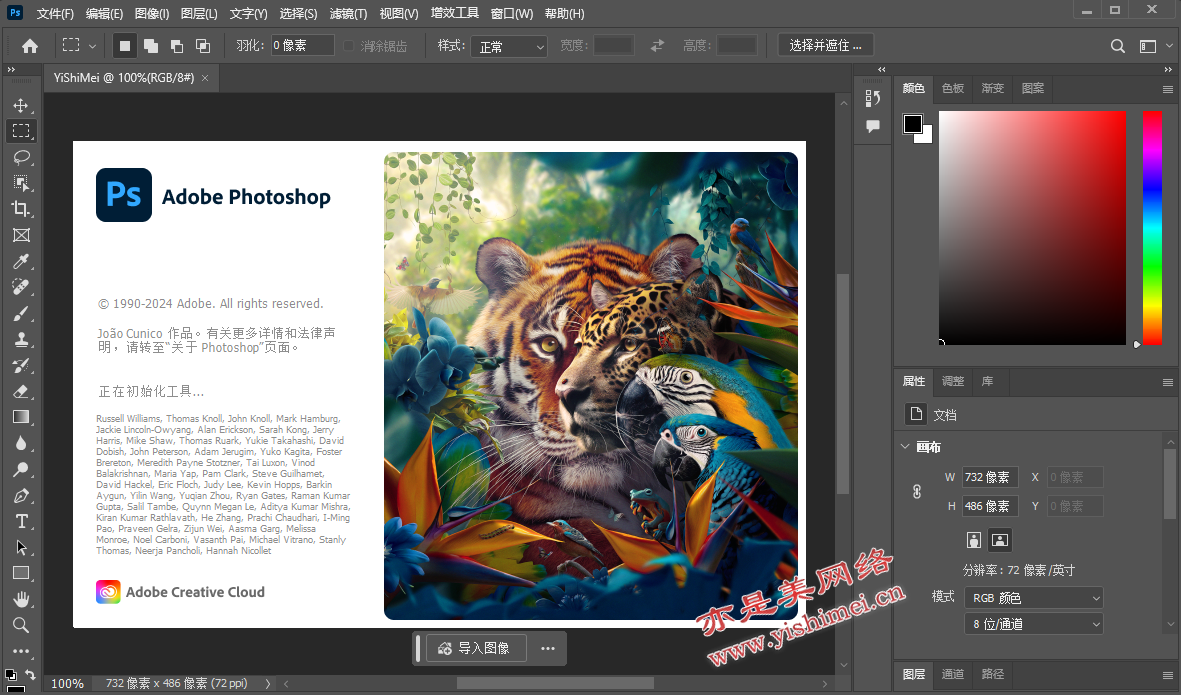The width and height of the screenshot is (1181, 695).
Task: Open the Comments panel icon
Action: pyautogui.click(x=873, y=127)
